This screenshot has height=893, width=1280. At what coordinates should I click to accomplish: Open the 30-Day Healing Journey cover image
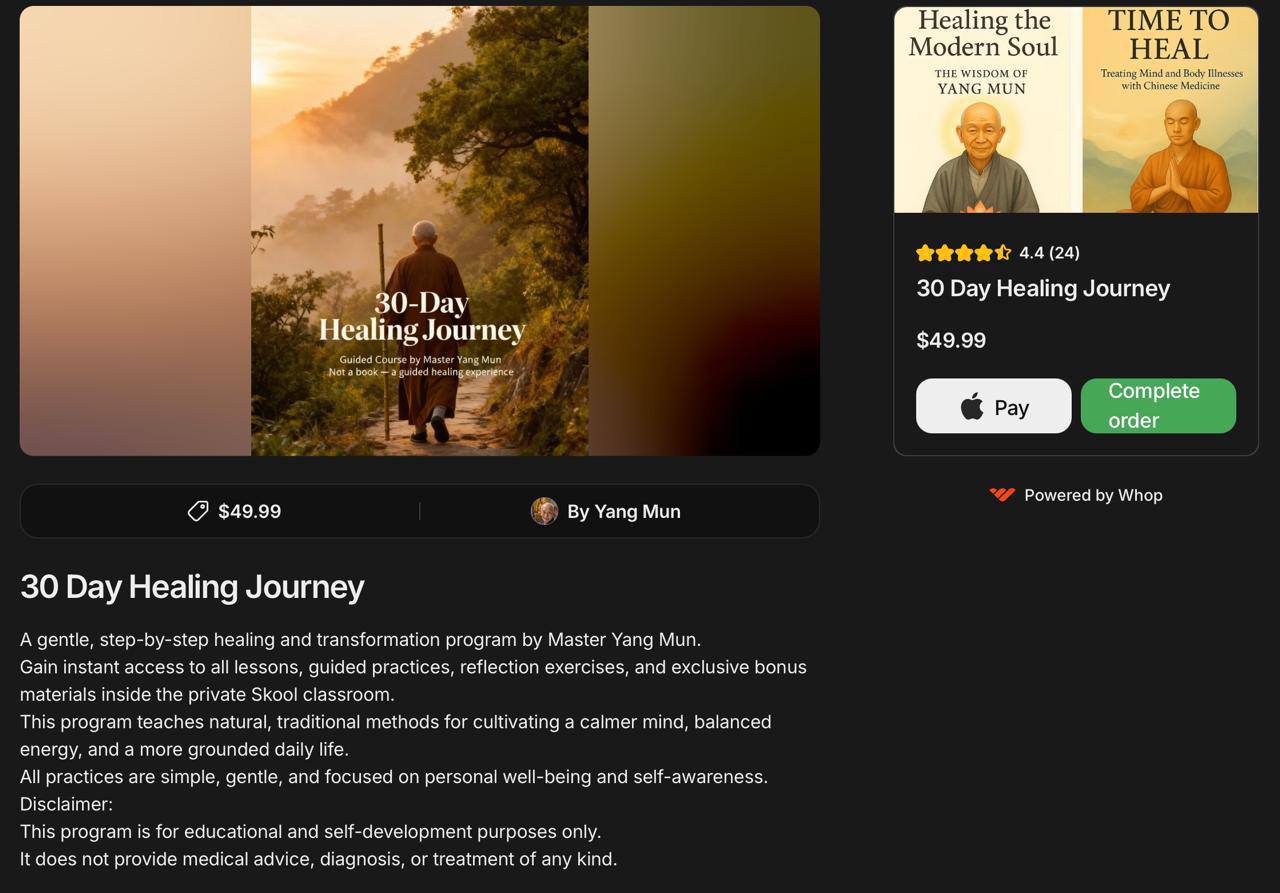click(420, 231)
